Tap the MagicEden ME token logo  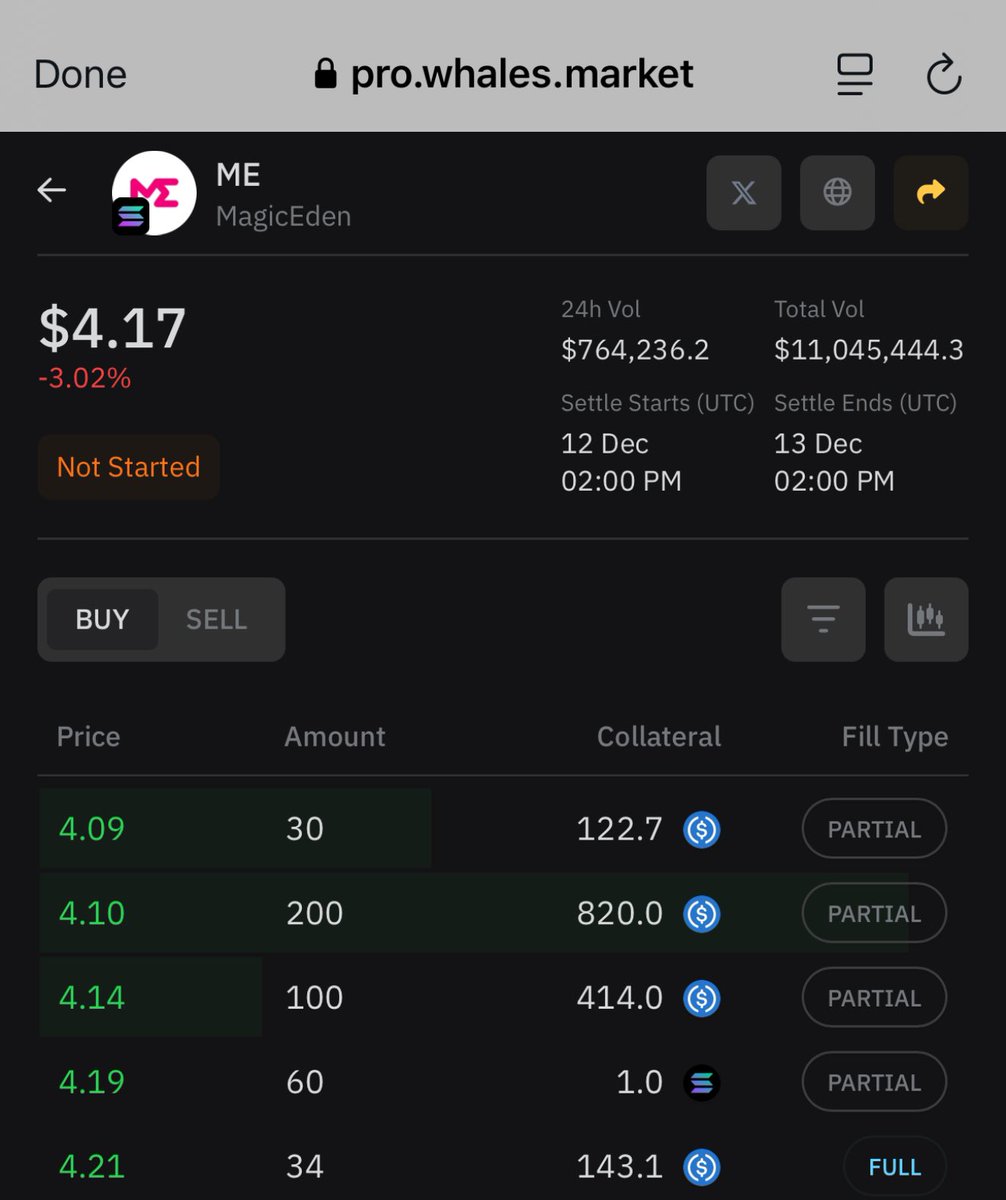point(154,193)
